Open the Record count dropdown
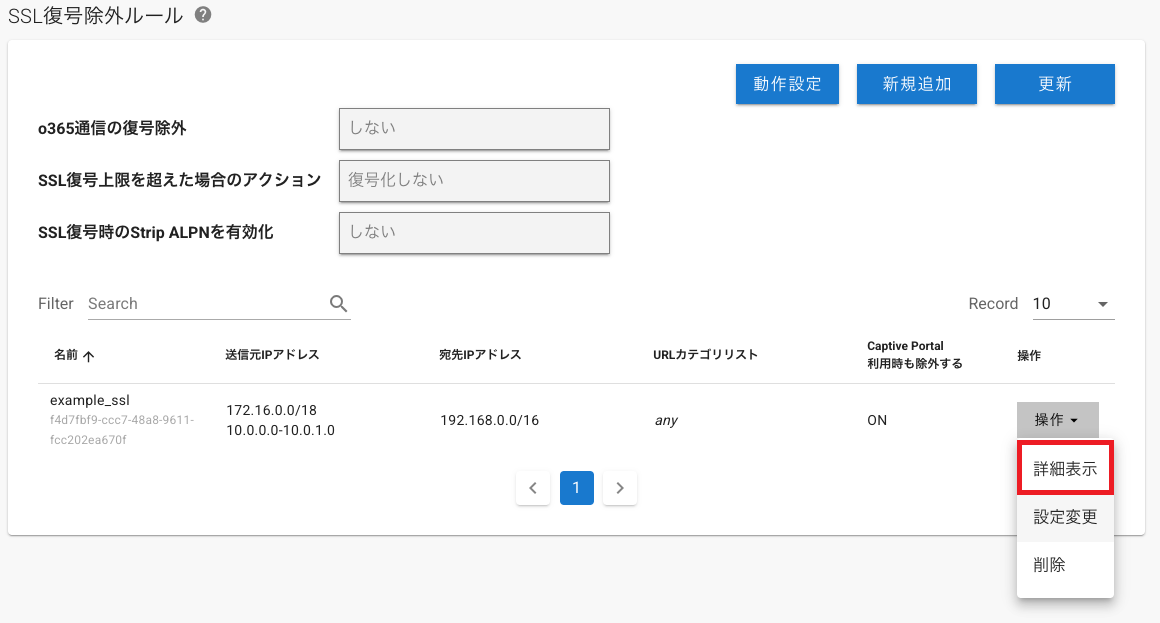Screen dimensions: 1160x623 pos(1073,303)
